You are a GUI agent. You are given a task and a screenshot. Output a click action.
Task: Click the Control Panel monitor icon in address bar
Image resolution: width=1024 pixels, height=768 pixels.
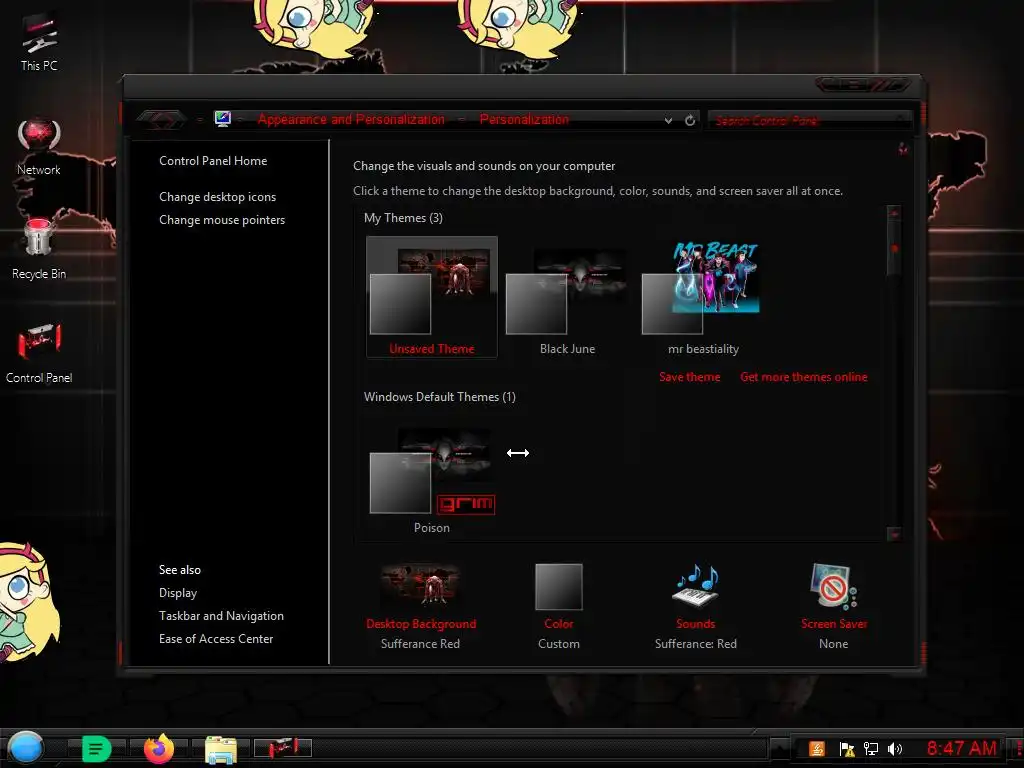[223, 119]
